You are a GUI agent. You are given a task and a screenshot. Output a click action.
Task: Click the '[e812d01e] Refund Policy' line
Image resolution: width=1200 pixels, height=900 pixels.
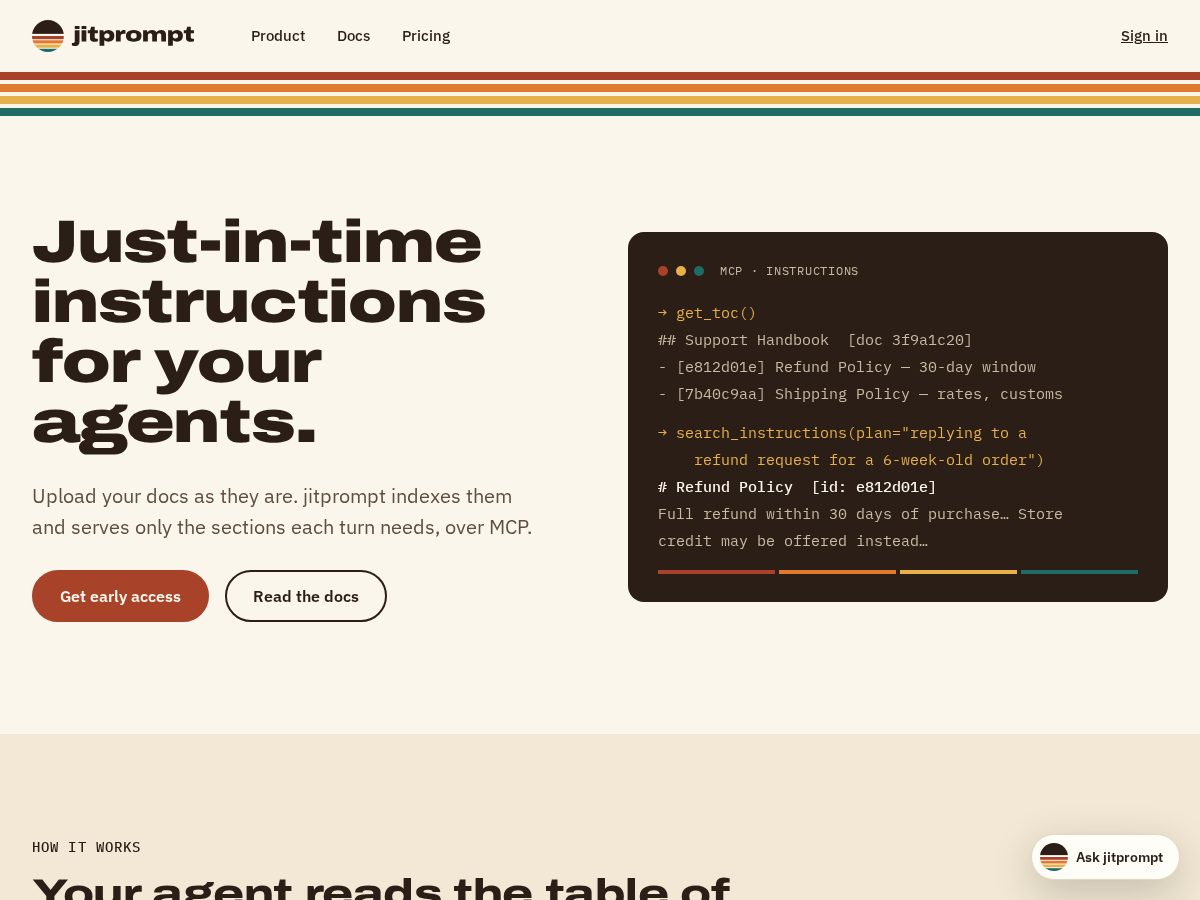tap(847, 367)
